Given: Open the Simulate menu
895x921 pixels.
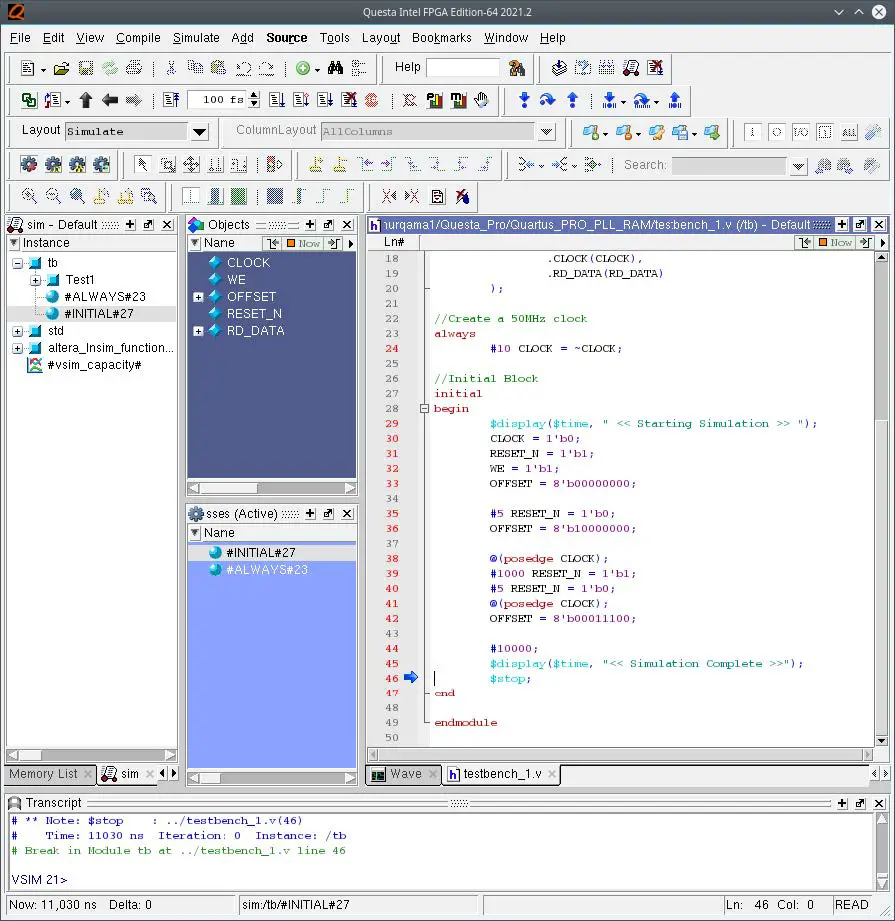Looking at the screenshot, I should pos(196,38).
